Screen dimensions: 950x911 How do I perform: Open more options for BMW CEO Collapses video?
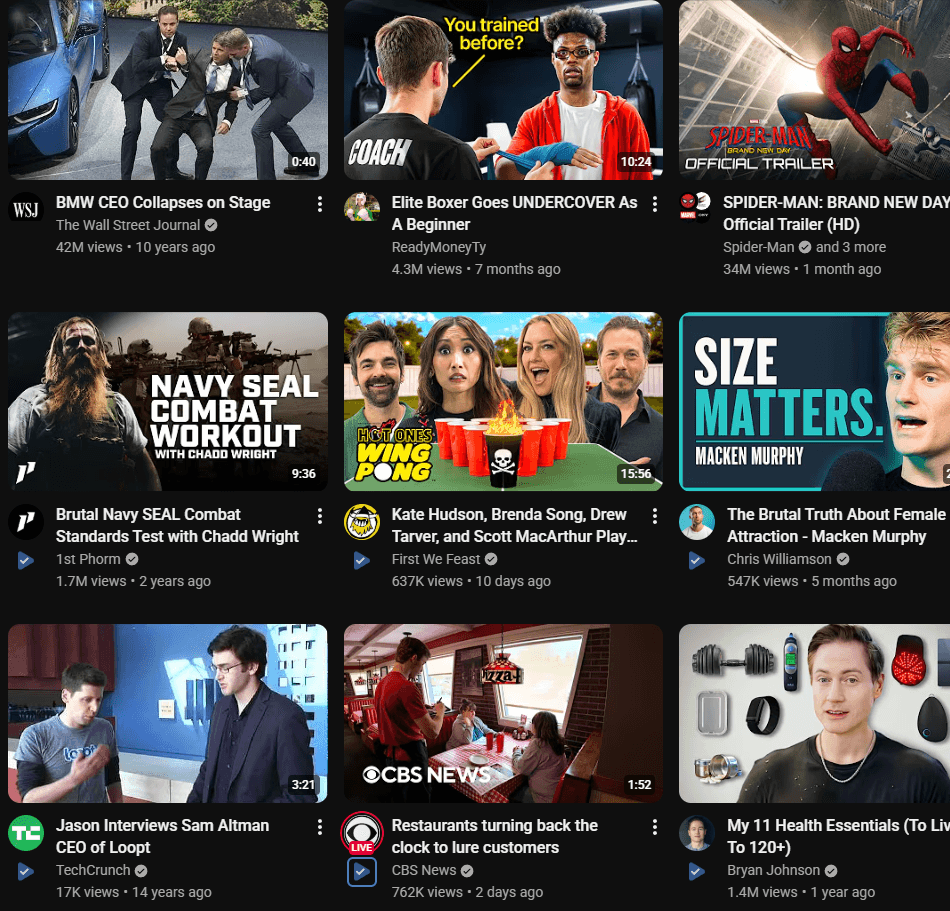(x=320, y=204)
